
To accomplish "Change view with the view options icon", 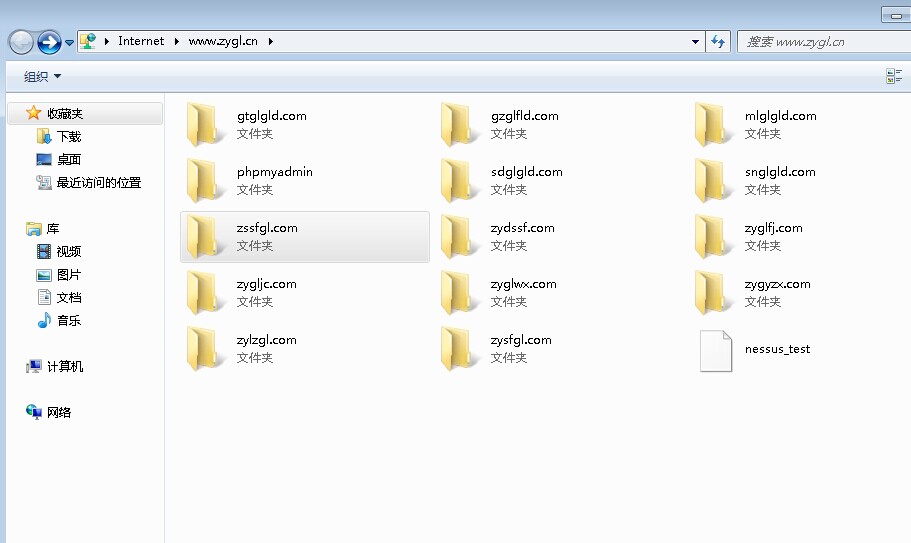I will tap(894, 76).
